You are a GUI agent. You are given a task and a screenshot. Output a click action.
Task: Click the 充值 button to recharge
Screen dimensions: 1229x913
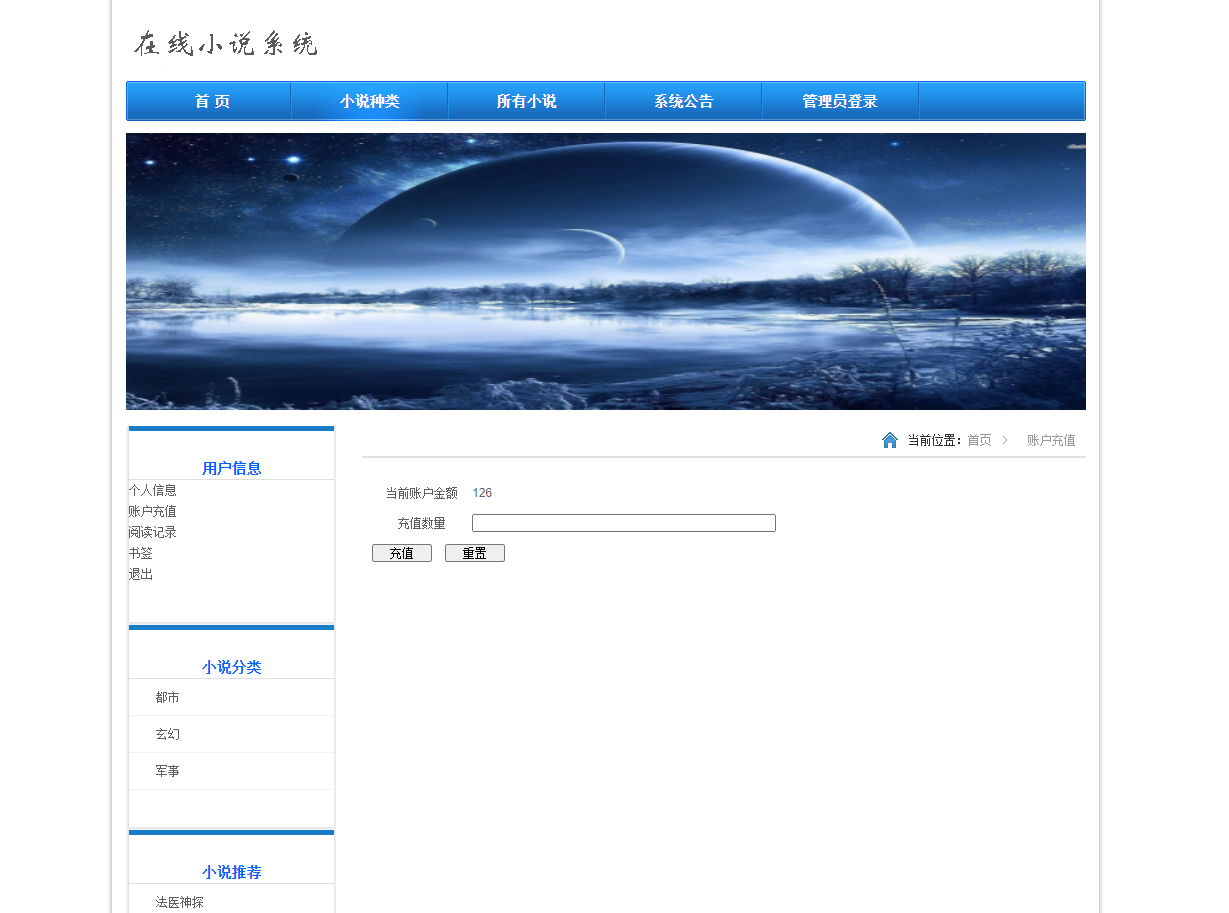[x=401, y=552]
